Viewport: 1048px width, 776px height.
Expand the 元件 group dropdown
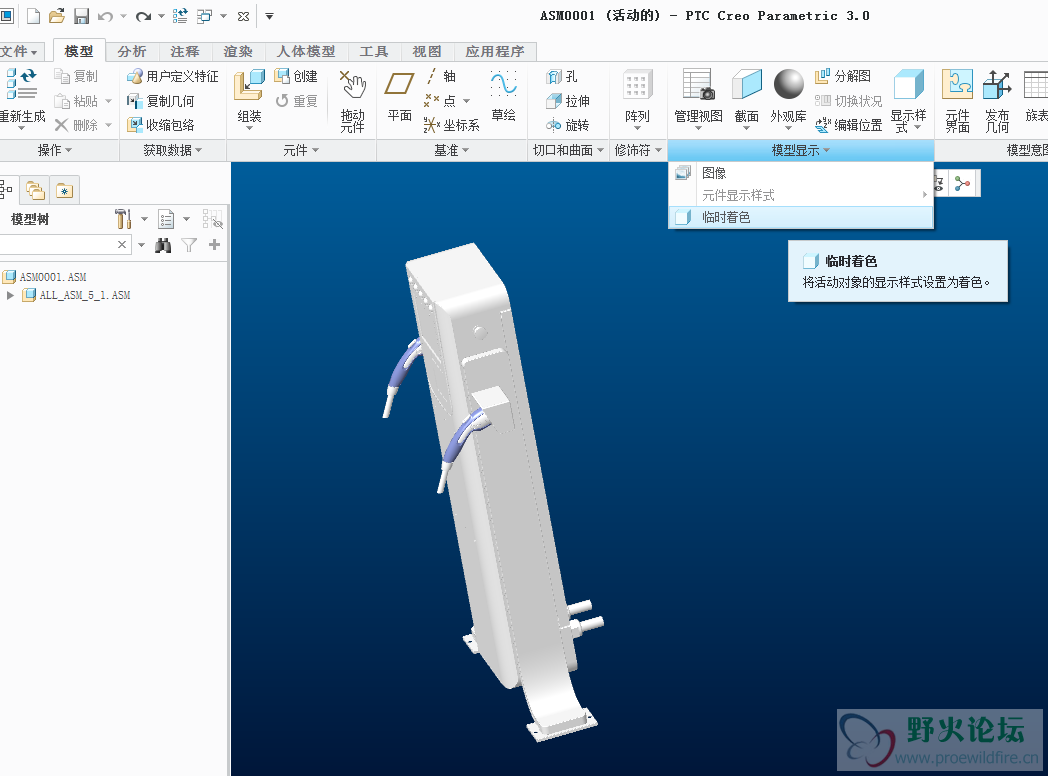point(301,150)
